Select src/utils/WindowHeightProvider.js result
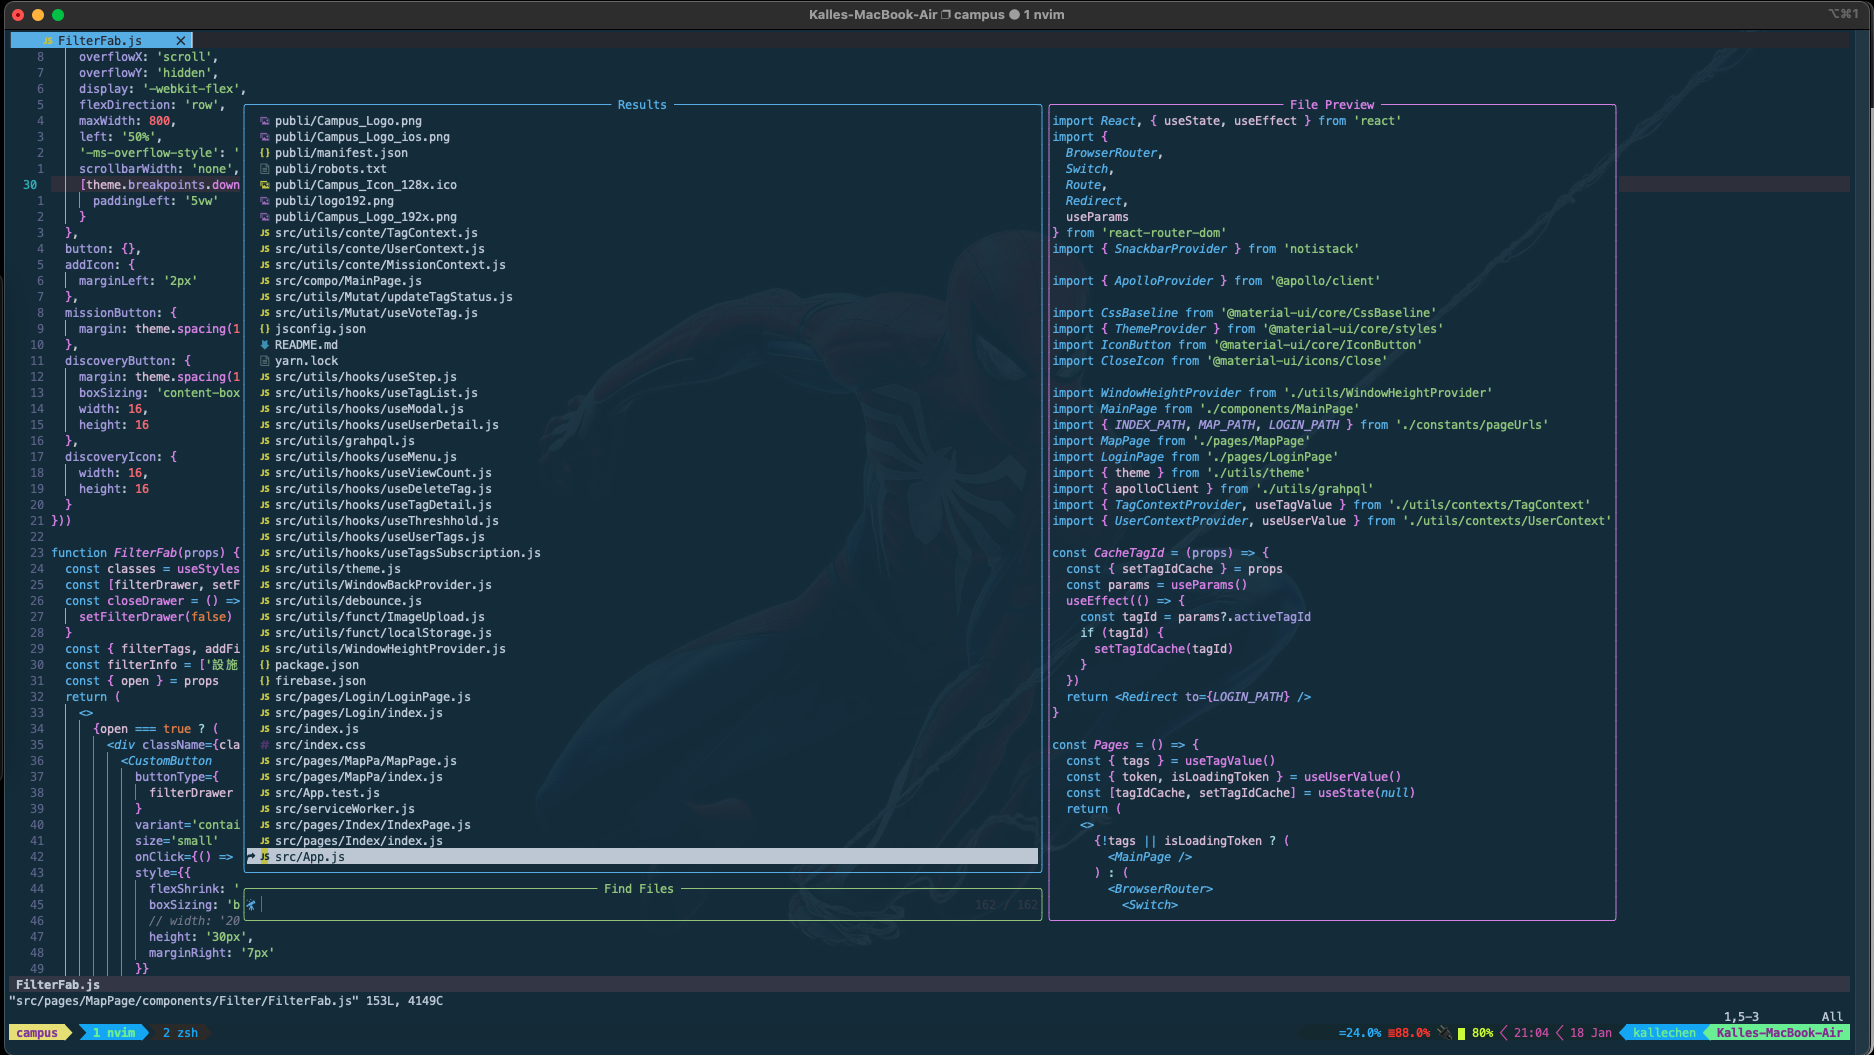Image resolution: width=1874 pixels, height=1055 pixels. coord(390,649)
